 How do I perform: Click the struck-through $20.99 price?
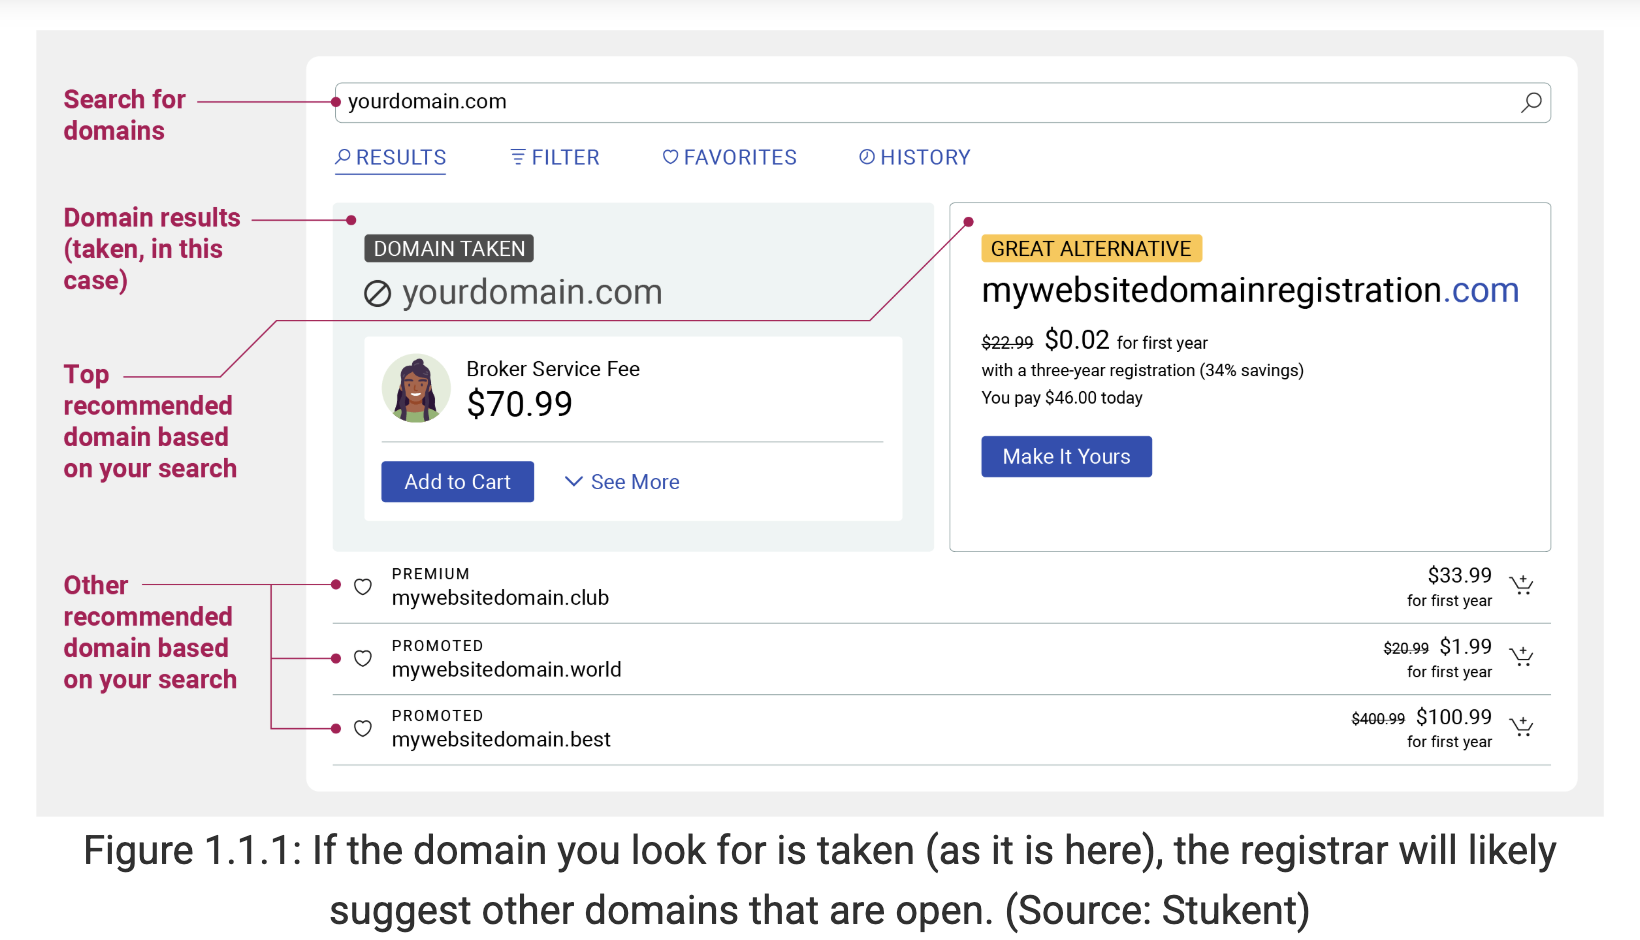1406,649
